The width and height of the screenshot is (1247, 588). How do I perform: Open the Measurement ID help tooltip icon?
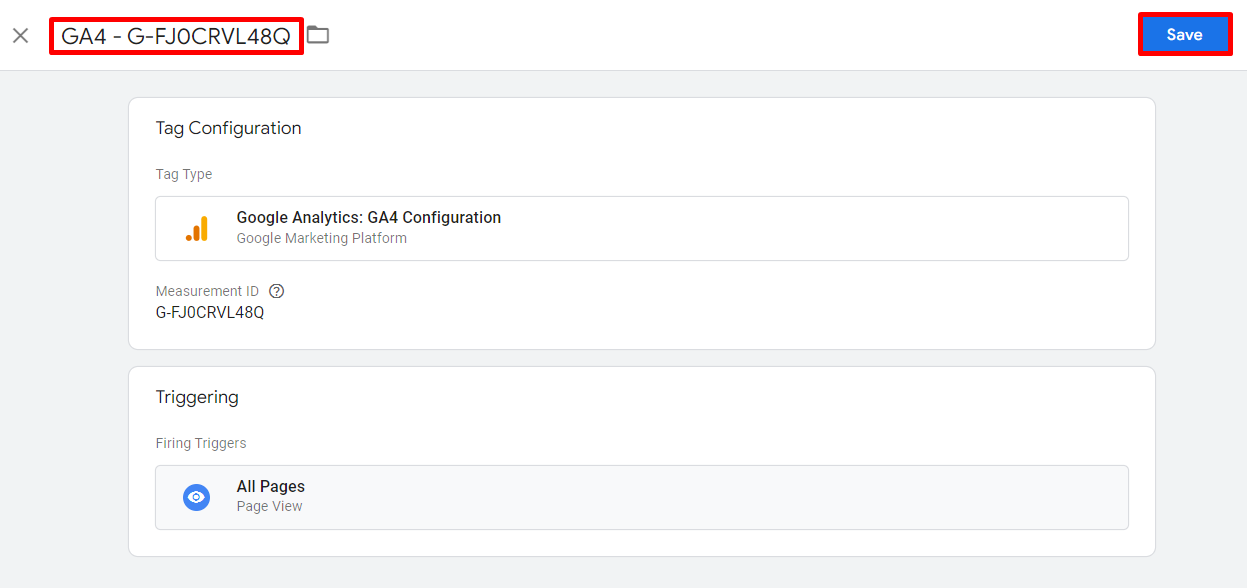[x=276, y=291]
